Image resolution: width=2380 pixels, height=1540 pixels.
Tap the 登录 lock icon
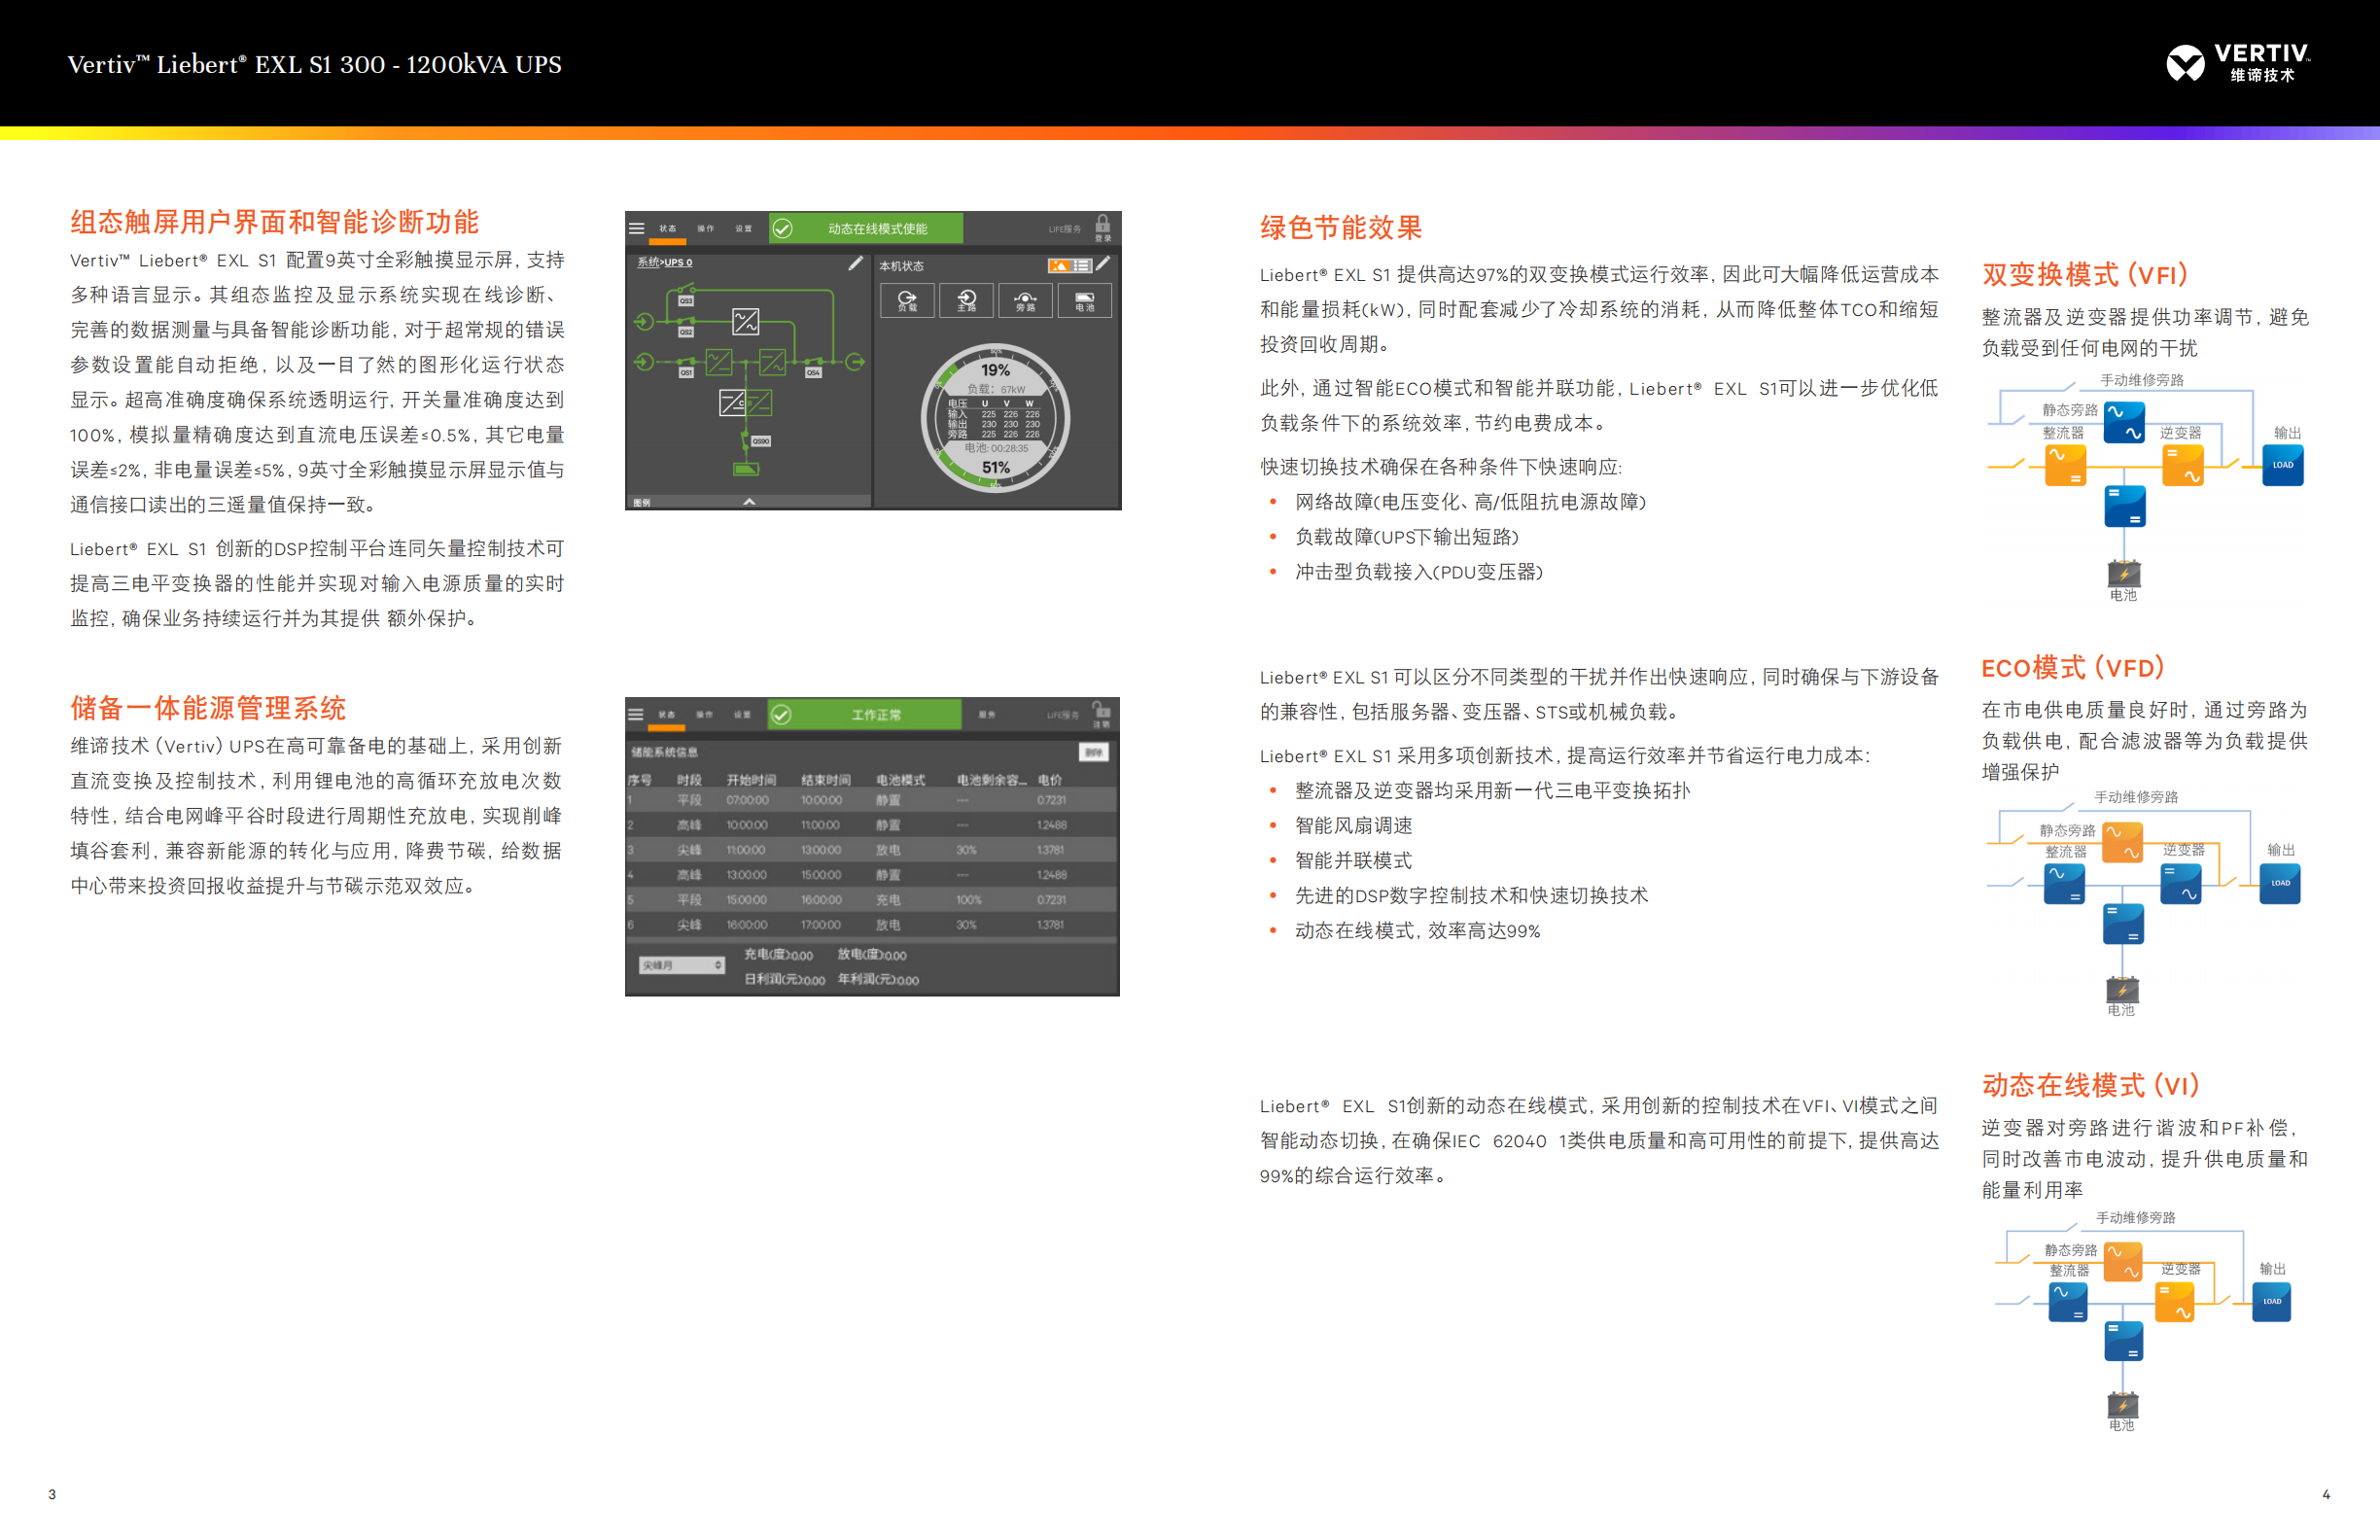(1102, 228)
